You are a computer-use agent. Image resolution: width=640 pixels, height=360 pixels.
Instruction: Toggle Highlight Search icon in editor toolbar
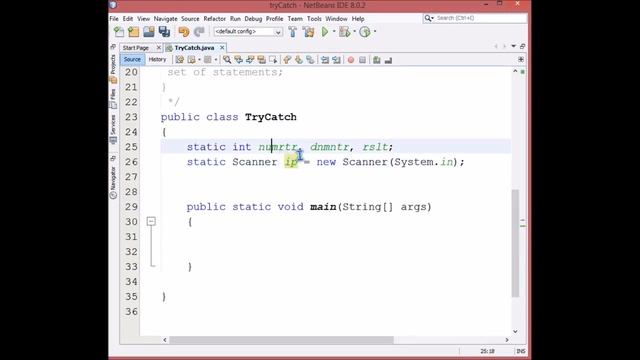261,60
